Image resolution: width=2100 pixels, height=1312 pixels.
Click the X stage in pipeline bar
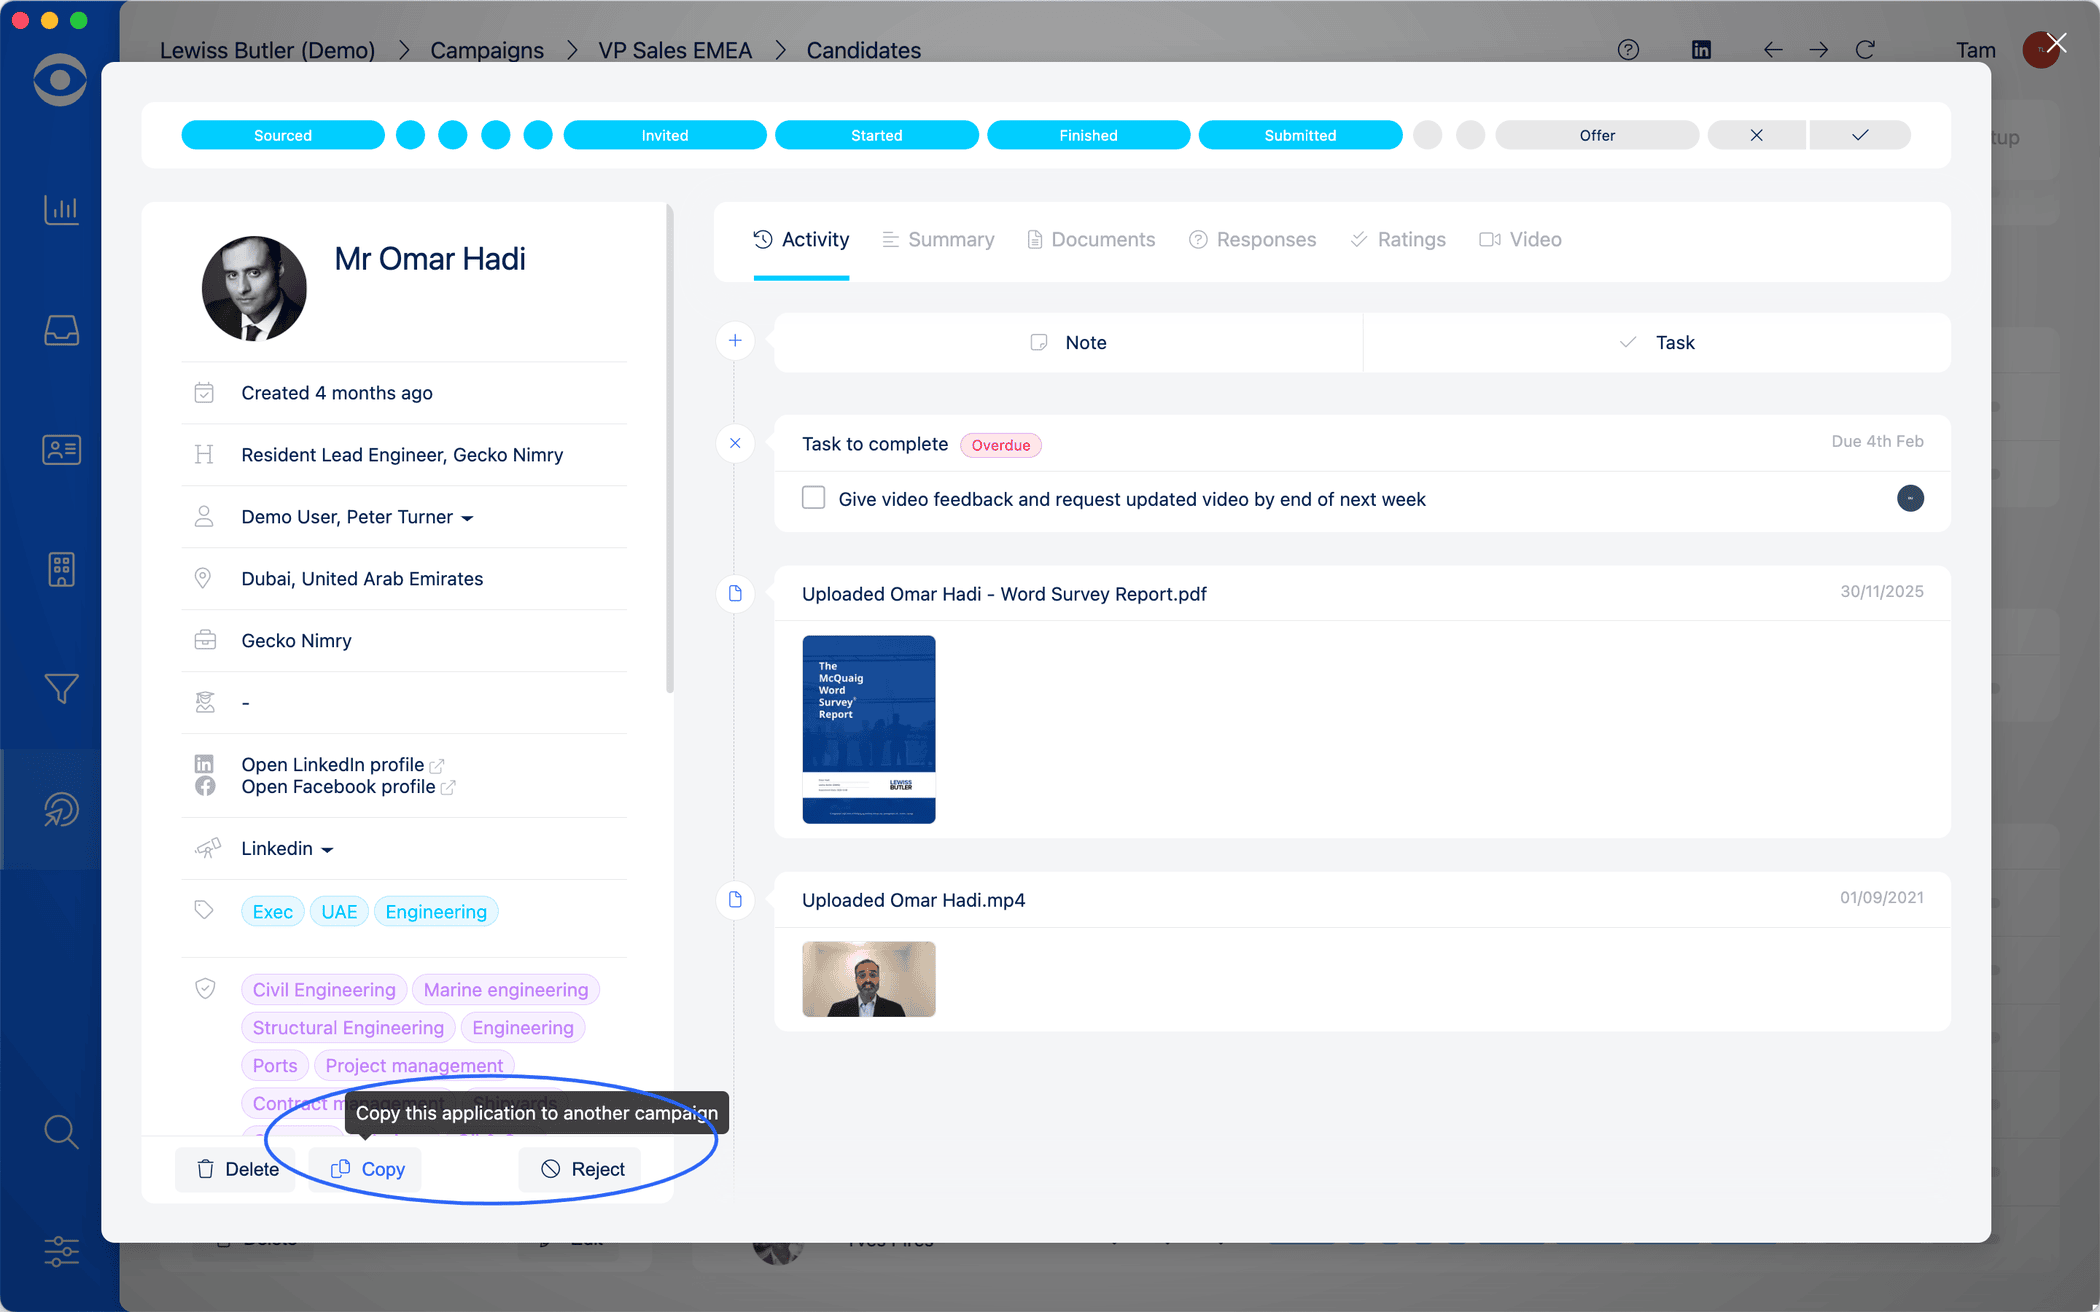(1756, 135)
